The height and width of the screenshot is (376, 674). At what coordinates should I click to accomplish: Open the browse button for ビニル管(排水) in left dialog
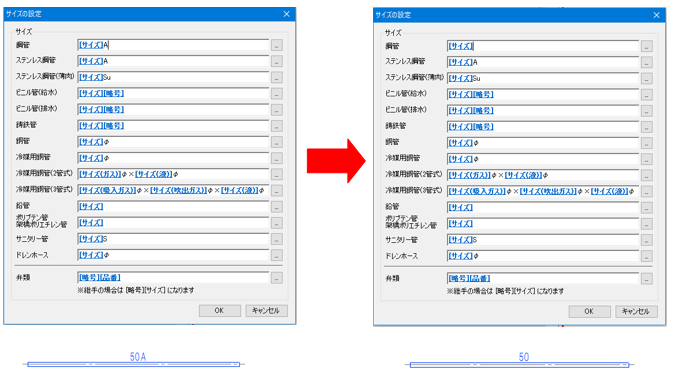point(277,110)
